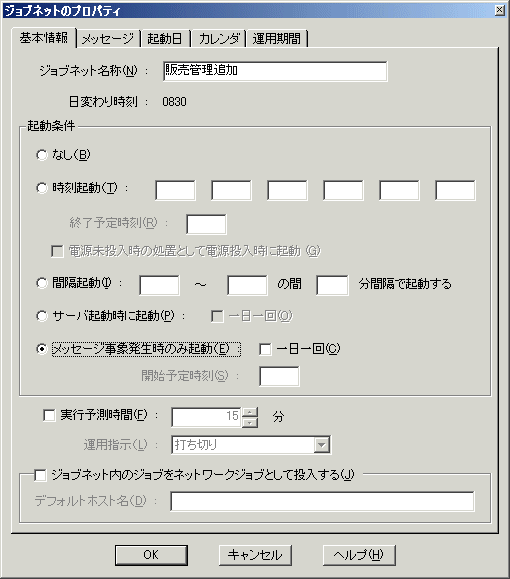The image size is (510, 579).
Task: Click the ジョブネット名称 text field
Action: point(275,71)
